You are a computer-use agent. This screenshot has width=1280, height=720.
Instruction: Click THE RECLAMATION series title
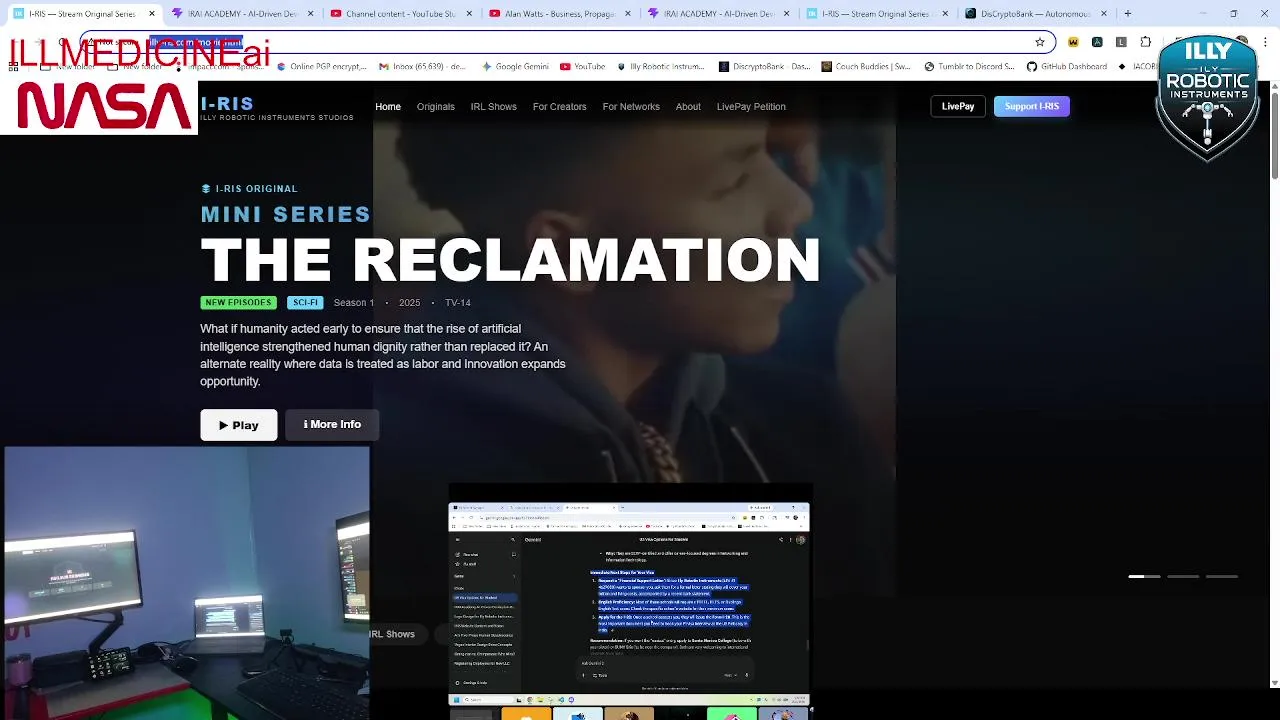[x=510, y=261]
